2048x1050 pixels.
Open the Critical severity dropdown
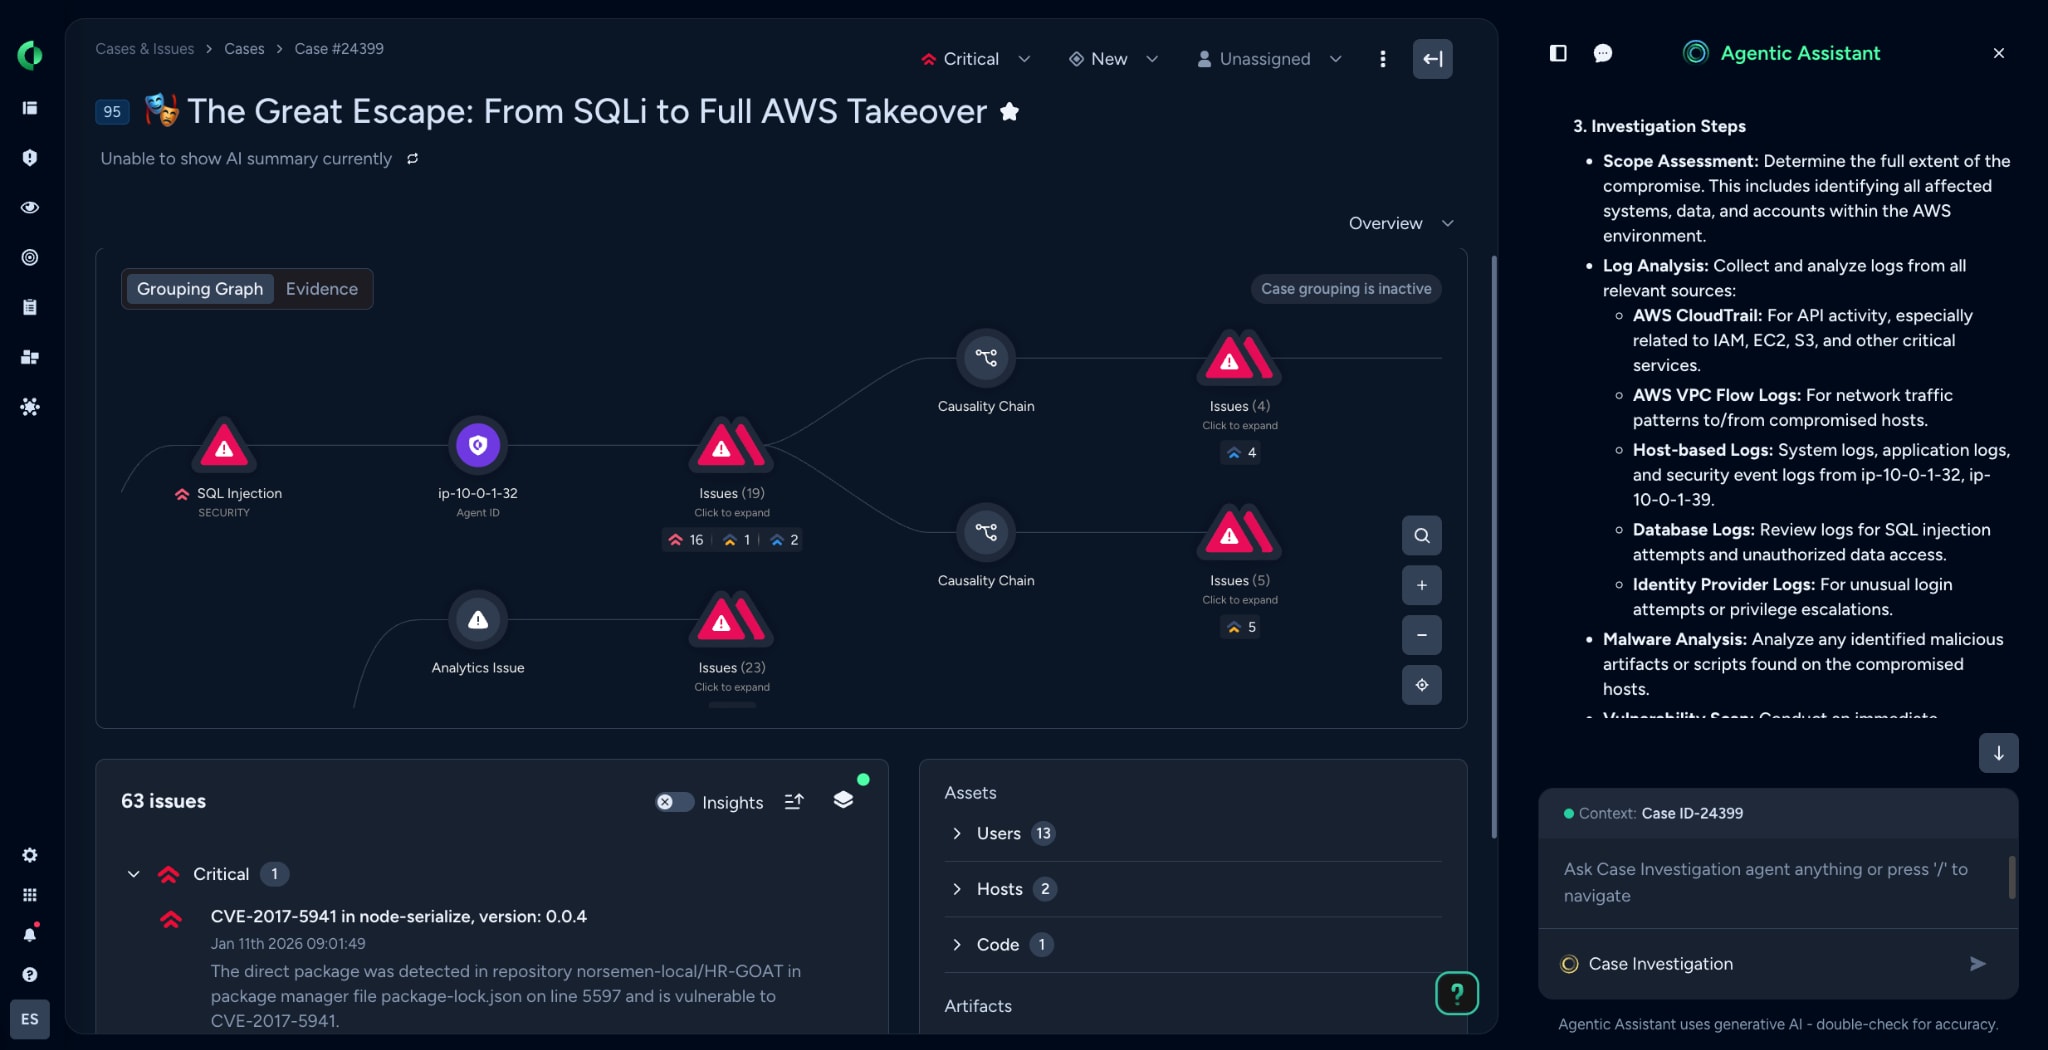(975, 59)
